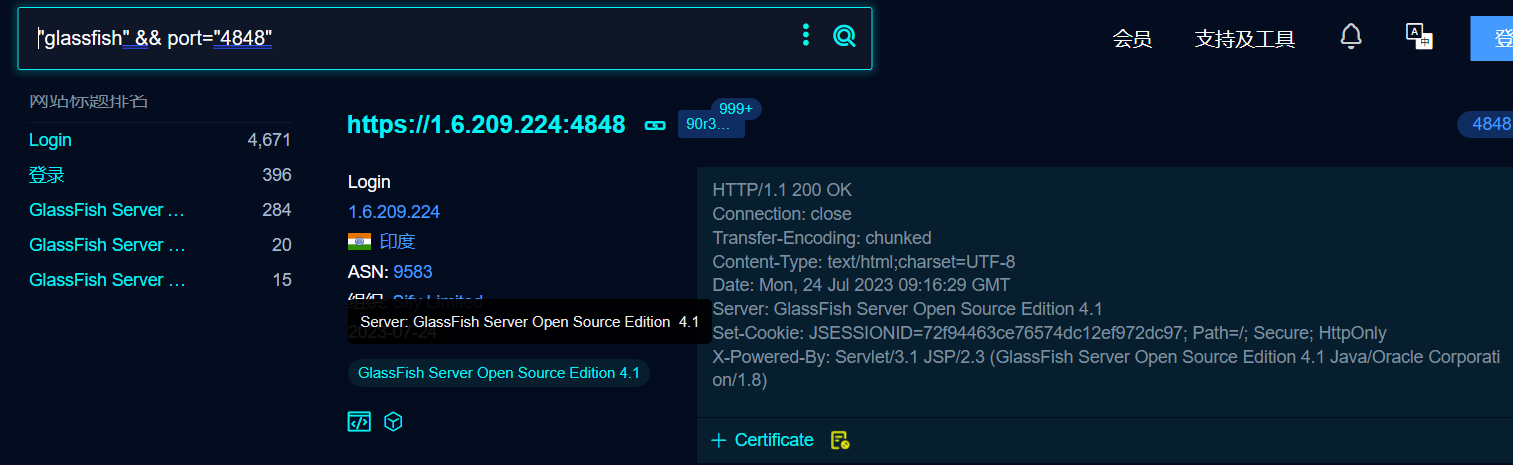Filter by ASN 9583

[x=412, y=272]
